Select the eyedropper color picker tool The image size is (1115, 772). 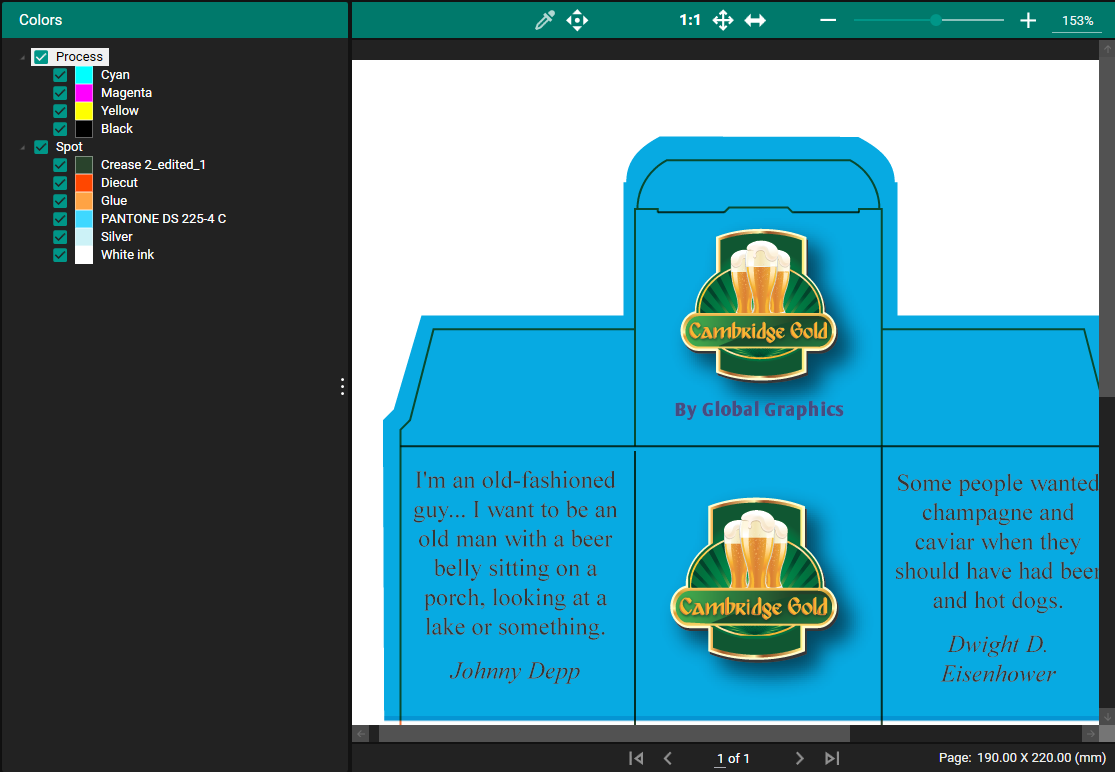[x=544, y=20]
